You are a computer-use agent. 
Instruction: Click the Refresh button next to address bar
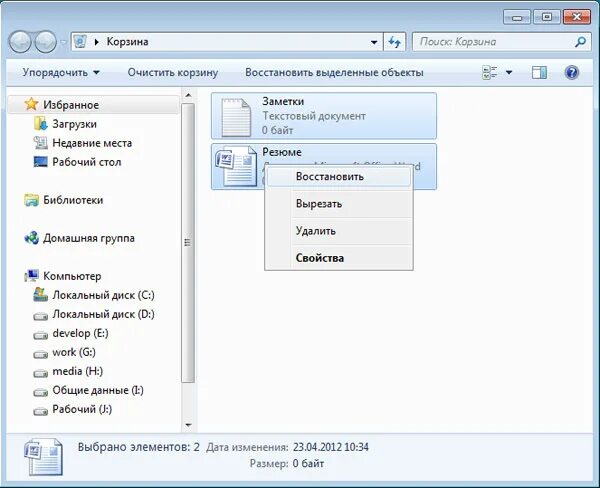click(395, 42)
